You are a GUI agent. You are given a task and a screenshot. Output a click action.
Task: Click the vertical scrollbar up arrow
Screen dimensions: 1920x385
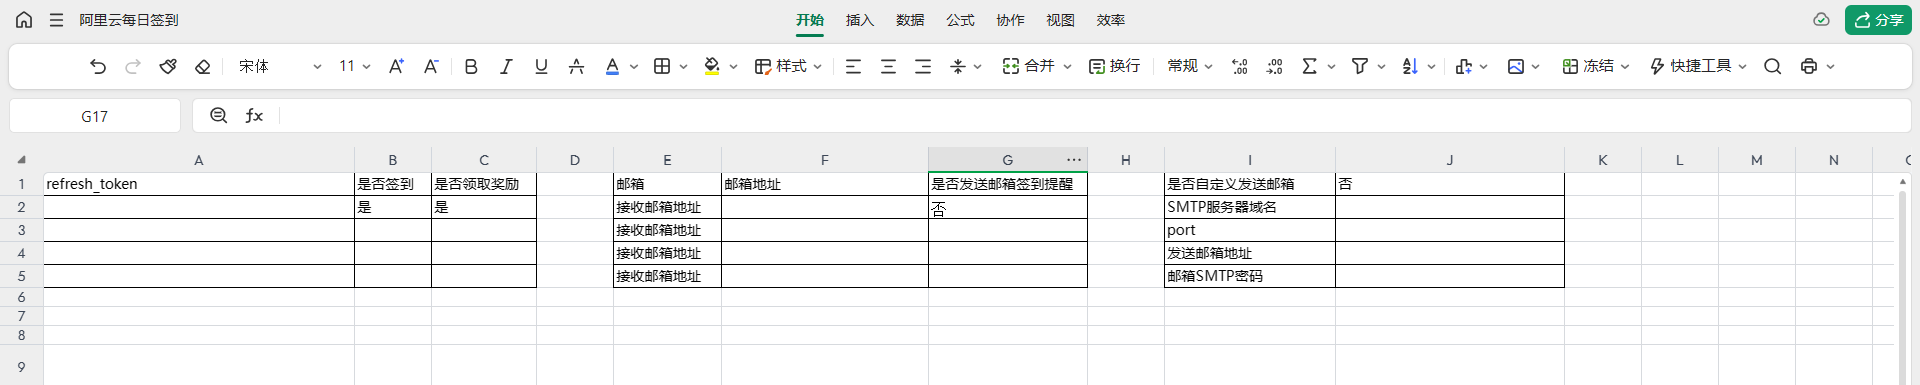click(x=1903, y=182)
